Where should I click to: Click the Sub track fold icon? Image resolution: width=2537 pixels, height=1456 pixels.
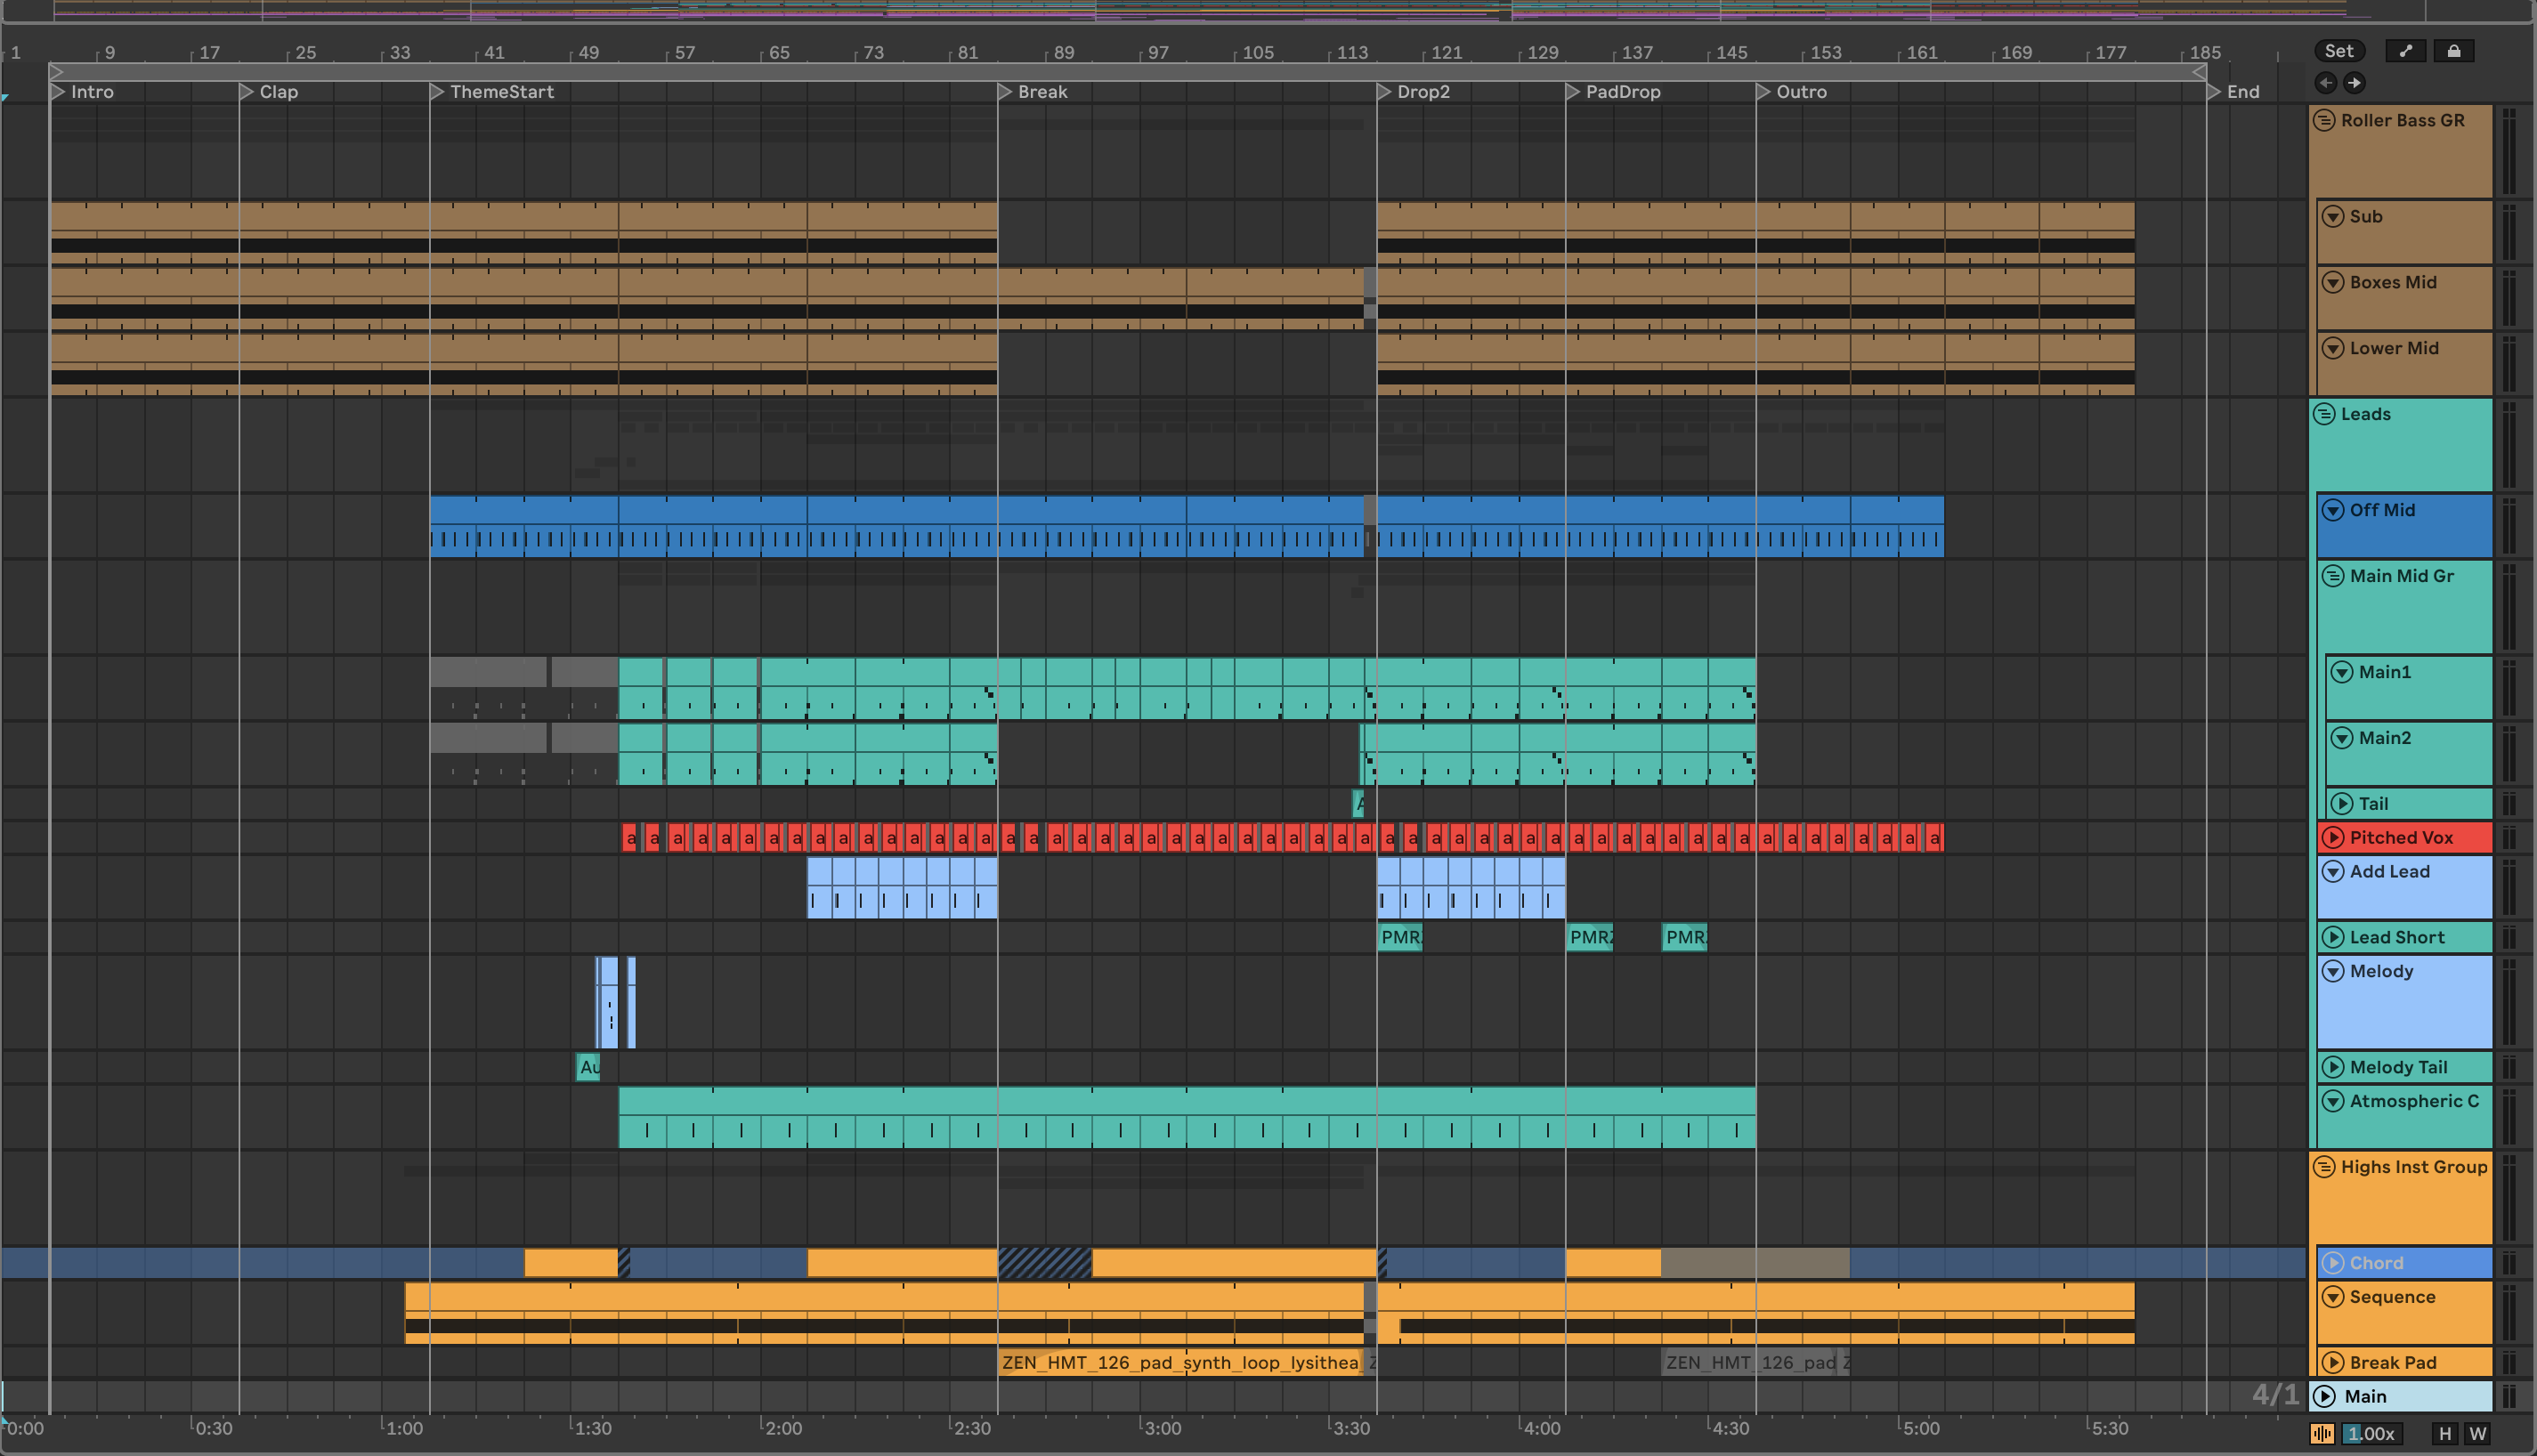click(2333, 216)
